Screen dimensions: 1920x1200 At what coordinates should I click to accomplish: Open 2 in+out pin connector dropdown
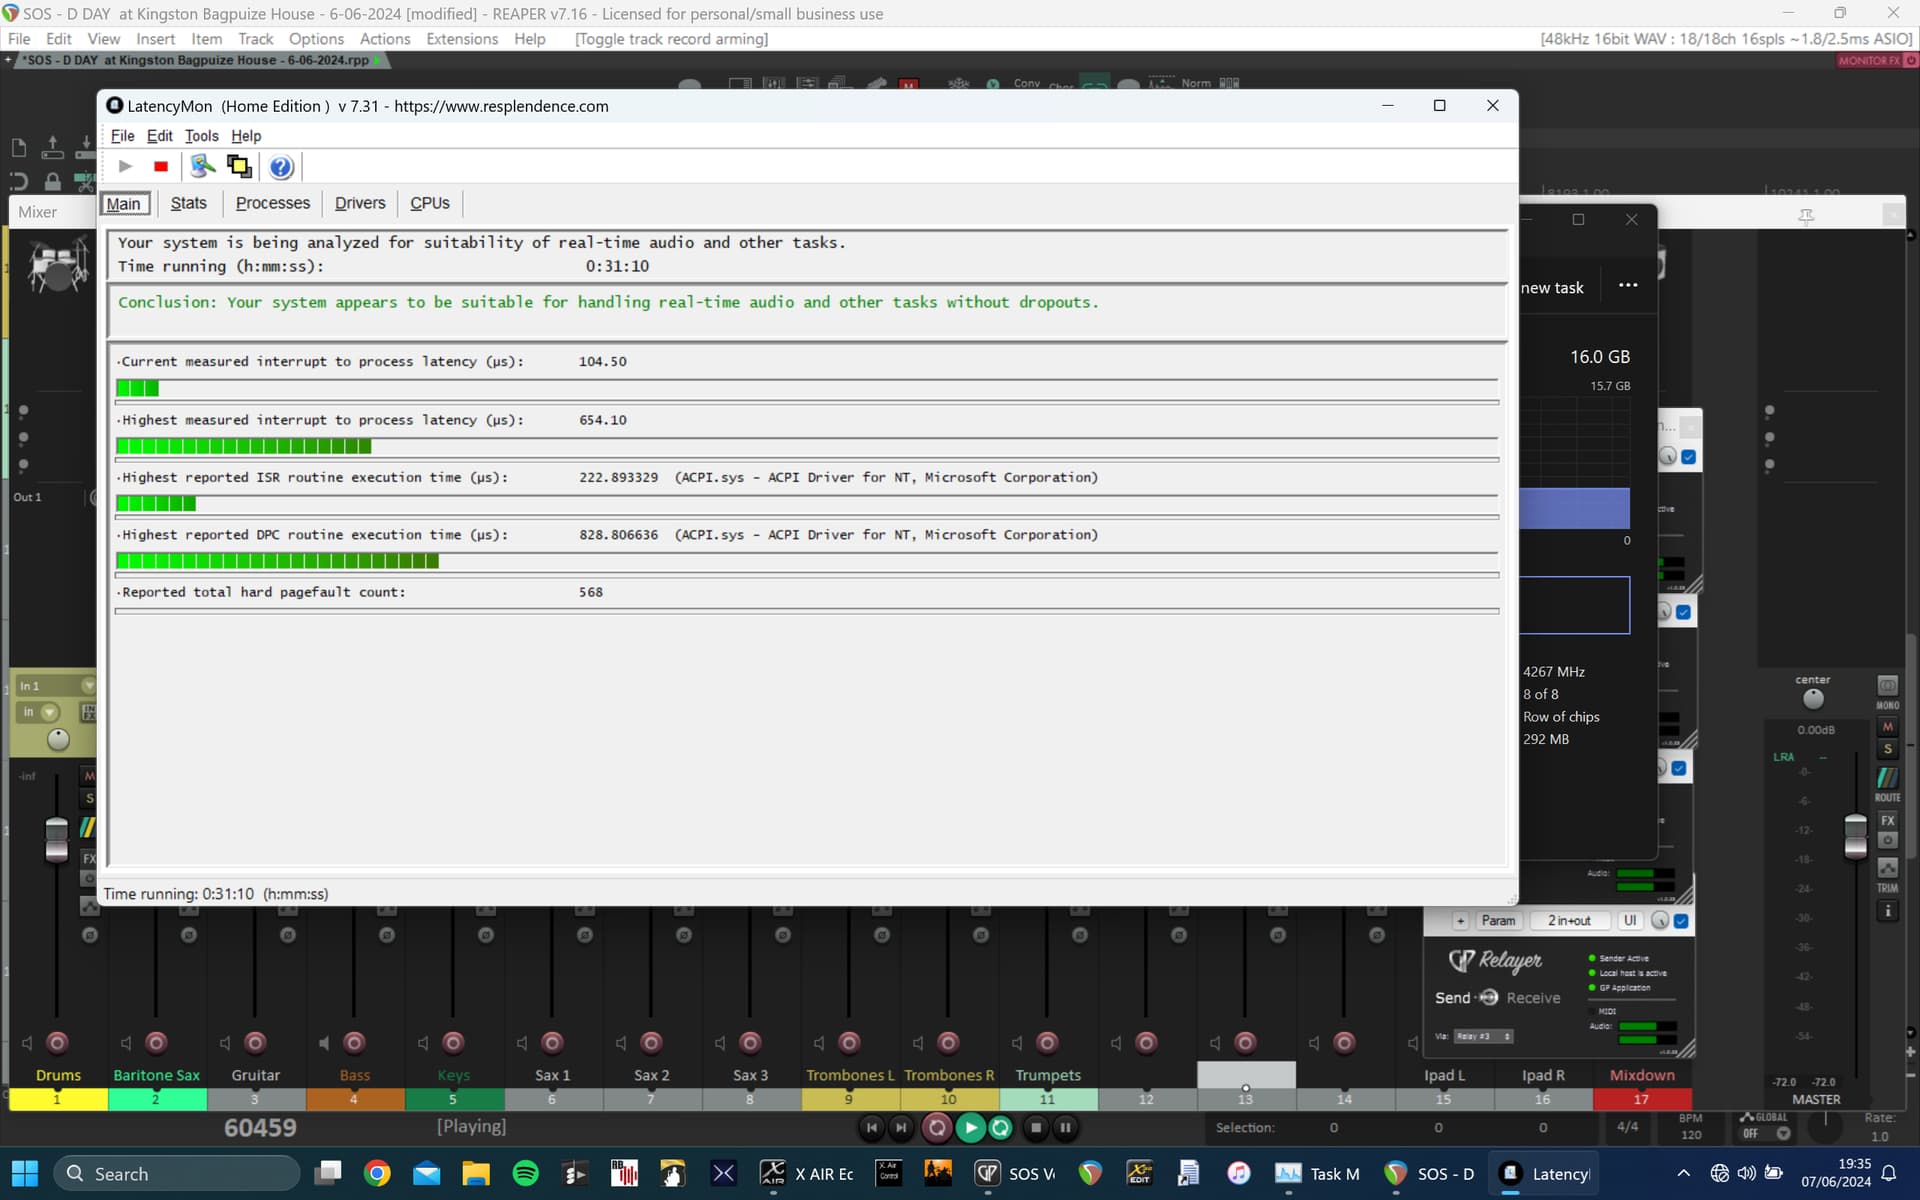(x=1569, y=921)
